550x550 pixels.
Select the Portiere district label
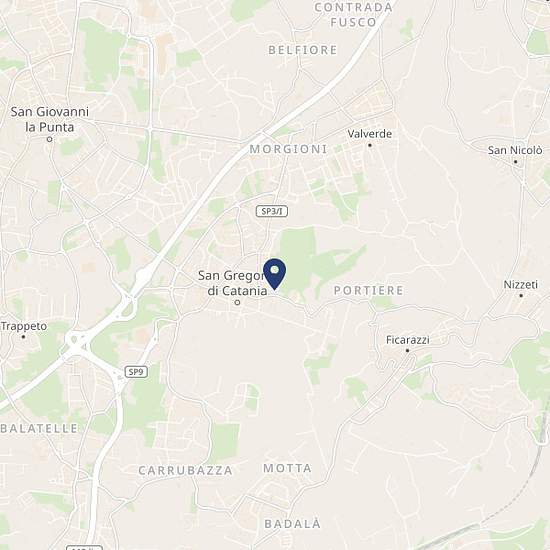pyautogui.click(x=368, y=290)
